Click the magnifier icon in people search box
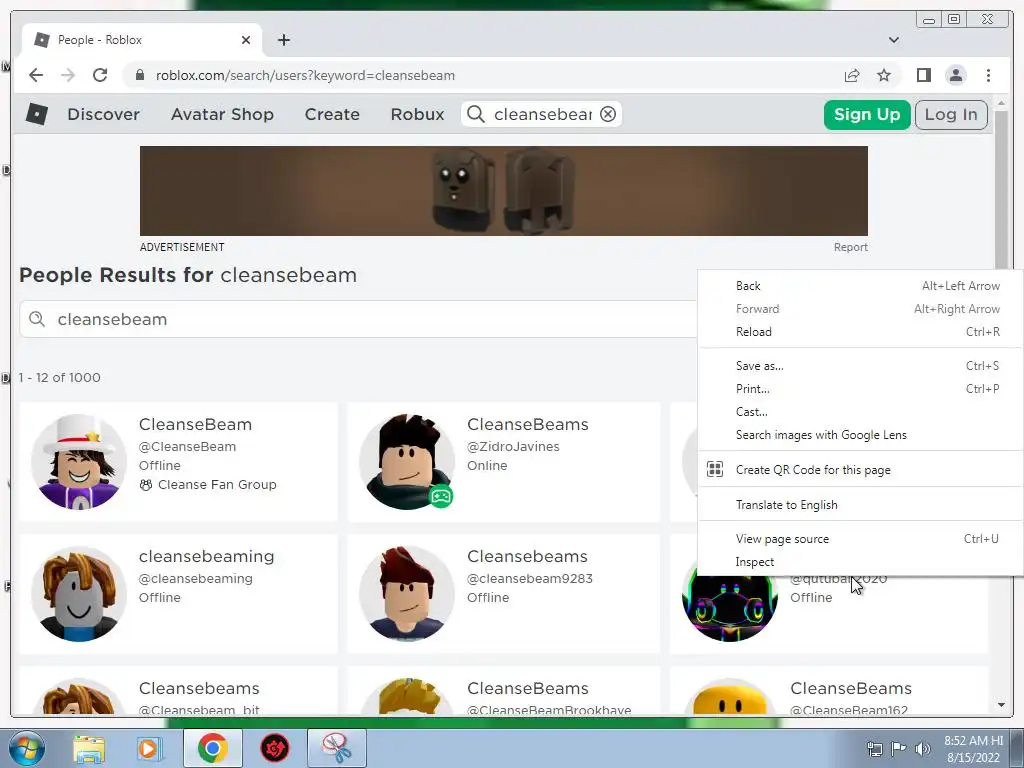Viewport: 1024px width, 768px height. [x=37, y=319]
